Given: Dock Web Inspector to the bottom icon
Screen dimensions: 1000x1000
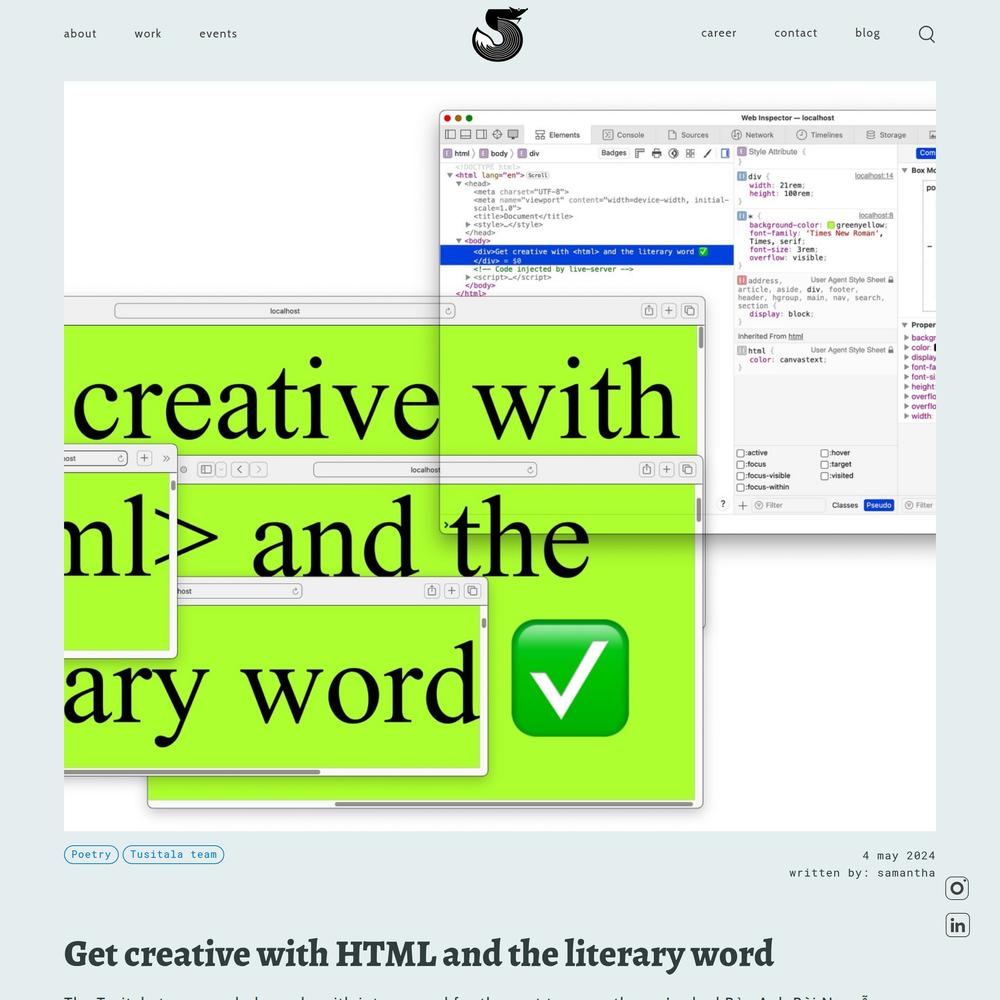Looking at the screenshot, I should (466, 135).
